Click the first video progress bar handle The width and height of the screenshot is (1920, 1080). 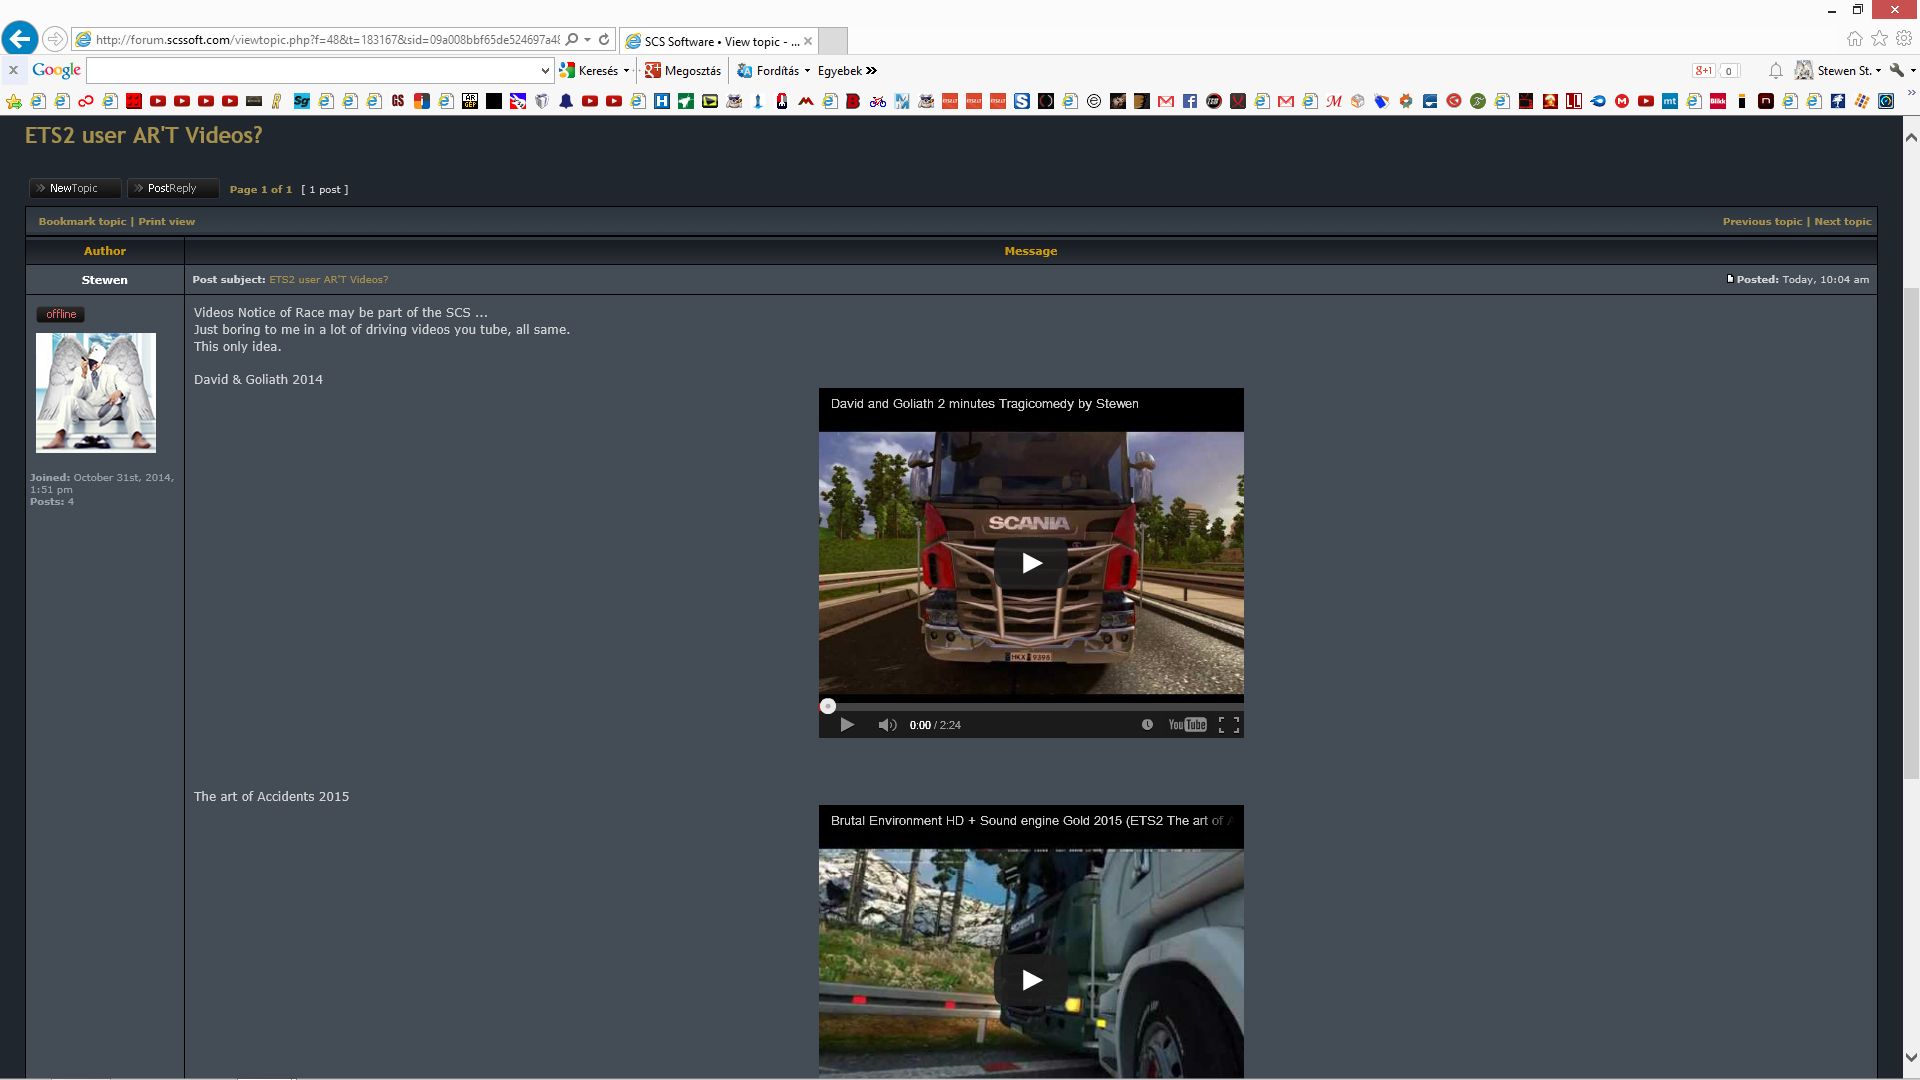[827, 706]
